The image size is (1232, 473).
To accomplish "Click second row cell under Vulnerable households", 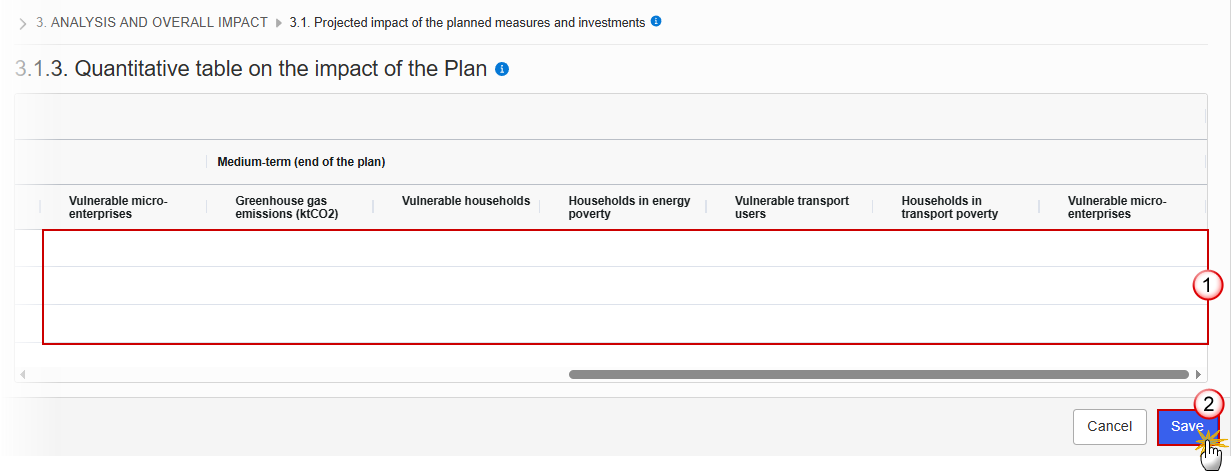I will (456, 286).
